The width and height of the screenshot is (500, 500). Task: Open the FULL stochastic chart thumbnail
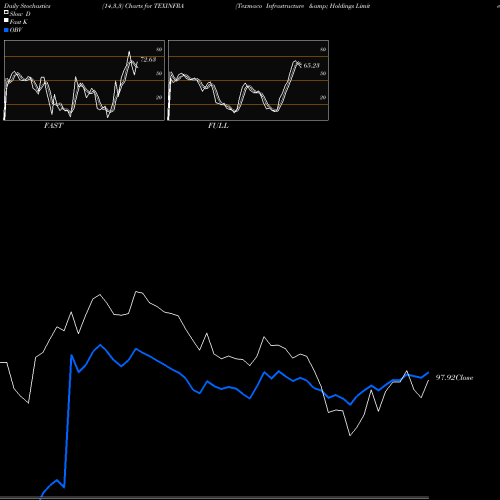click(x=248, y=80)
